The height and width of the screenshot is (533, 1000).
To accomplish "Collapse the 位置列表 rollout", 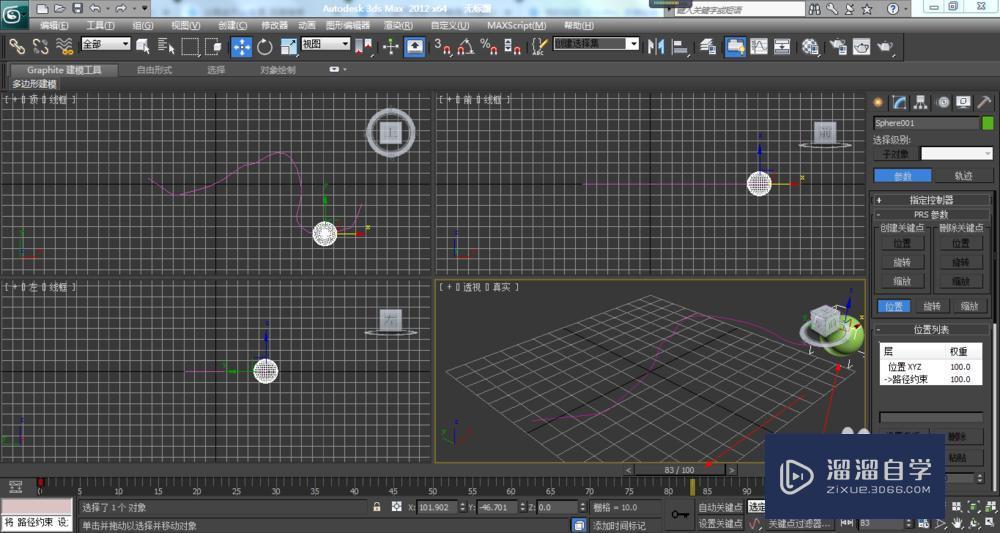I will (931, 330).
